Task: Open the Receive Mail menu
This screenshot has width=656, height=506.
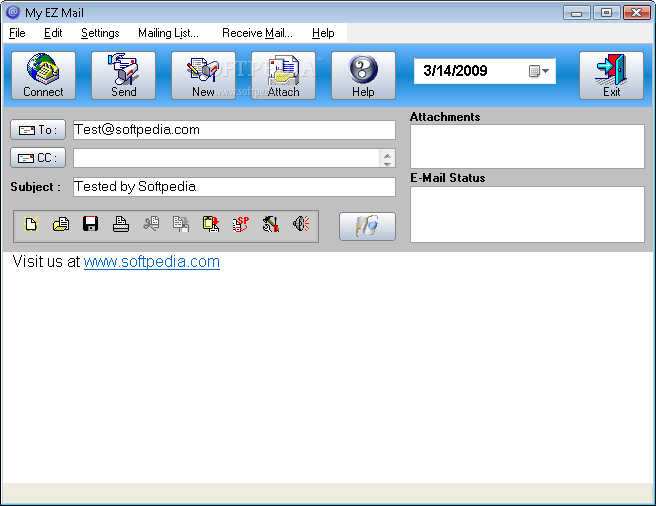Action: (257, 33)
